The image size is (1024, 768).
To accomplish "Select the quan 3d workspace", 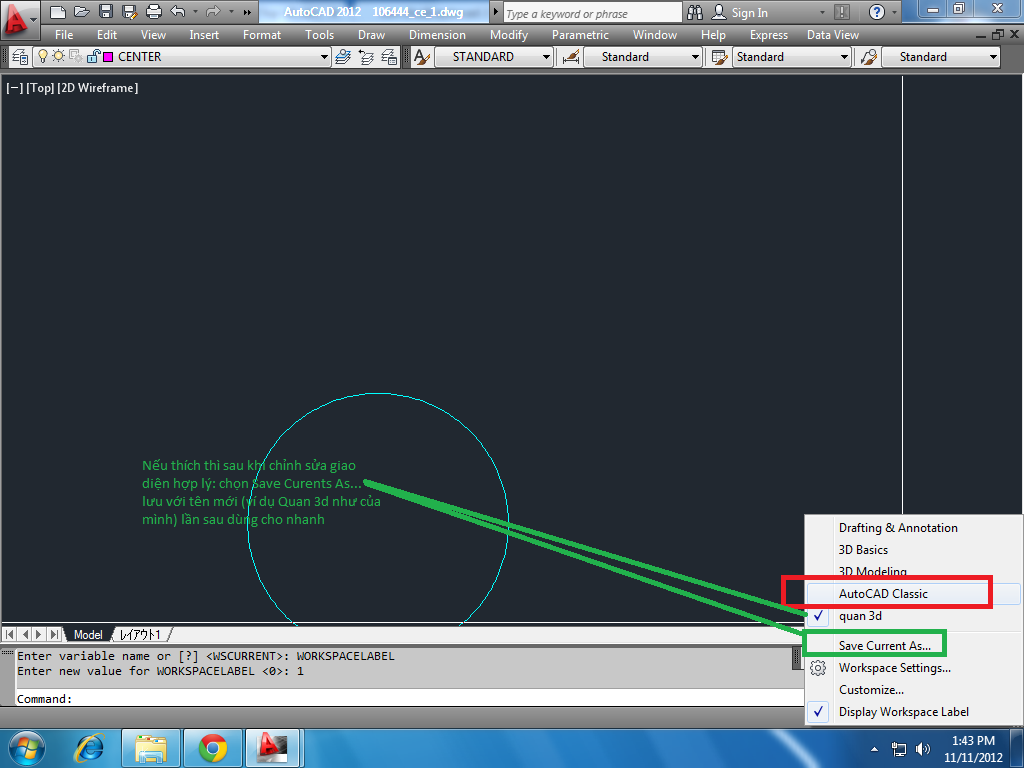I will pyautogui.click(x=912, y=616).
